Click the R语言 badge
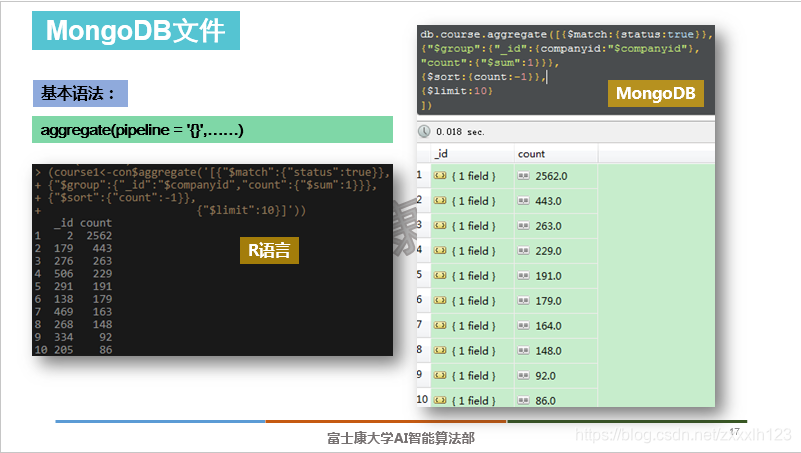 pyautogui.click(x=269, y=250)
